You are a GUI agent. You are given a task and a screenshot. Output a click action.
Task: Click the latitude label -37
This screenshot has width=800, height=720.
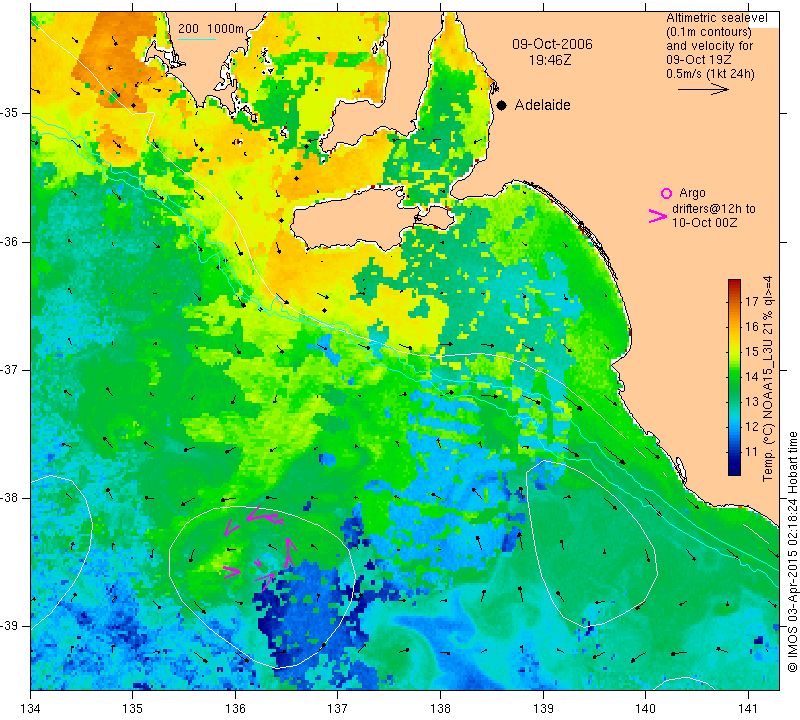tap(10, 369)
